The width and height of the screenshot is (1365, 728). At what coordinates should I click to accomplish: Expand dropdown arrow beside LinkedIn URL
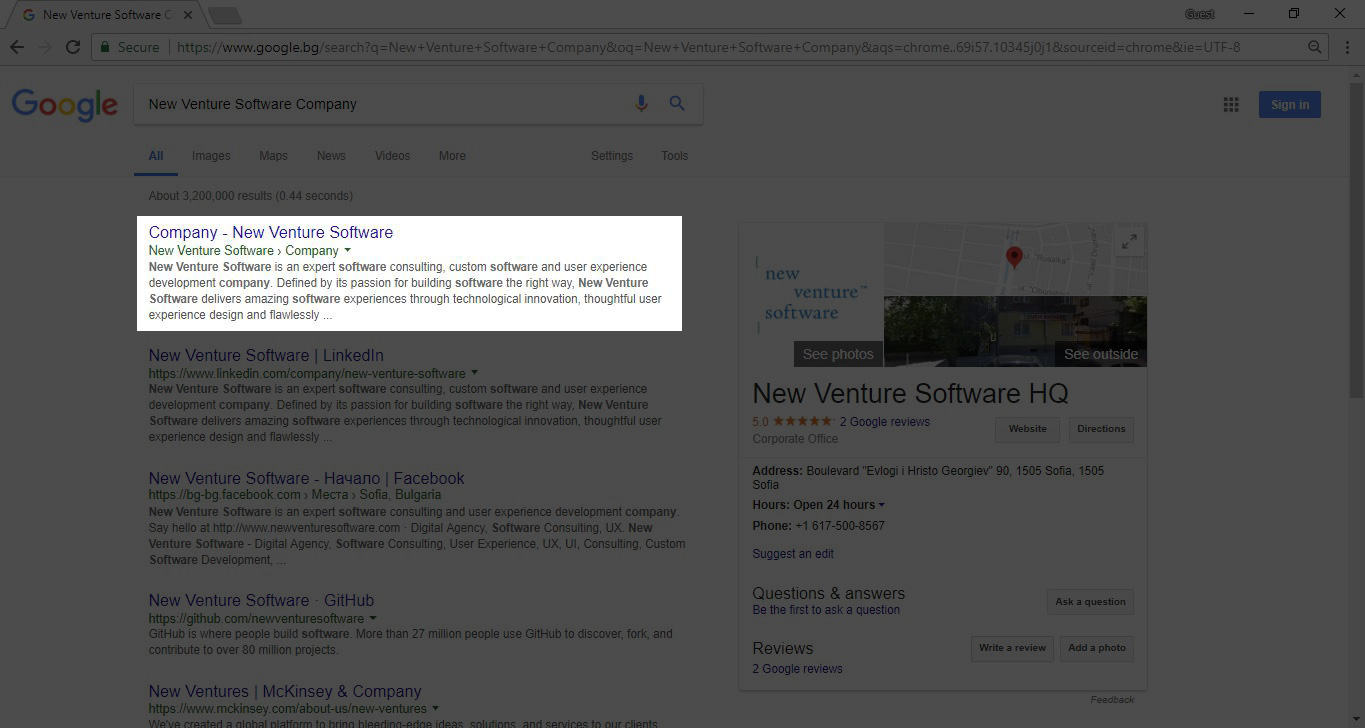click(x=474, y=372)
